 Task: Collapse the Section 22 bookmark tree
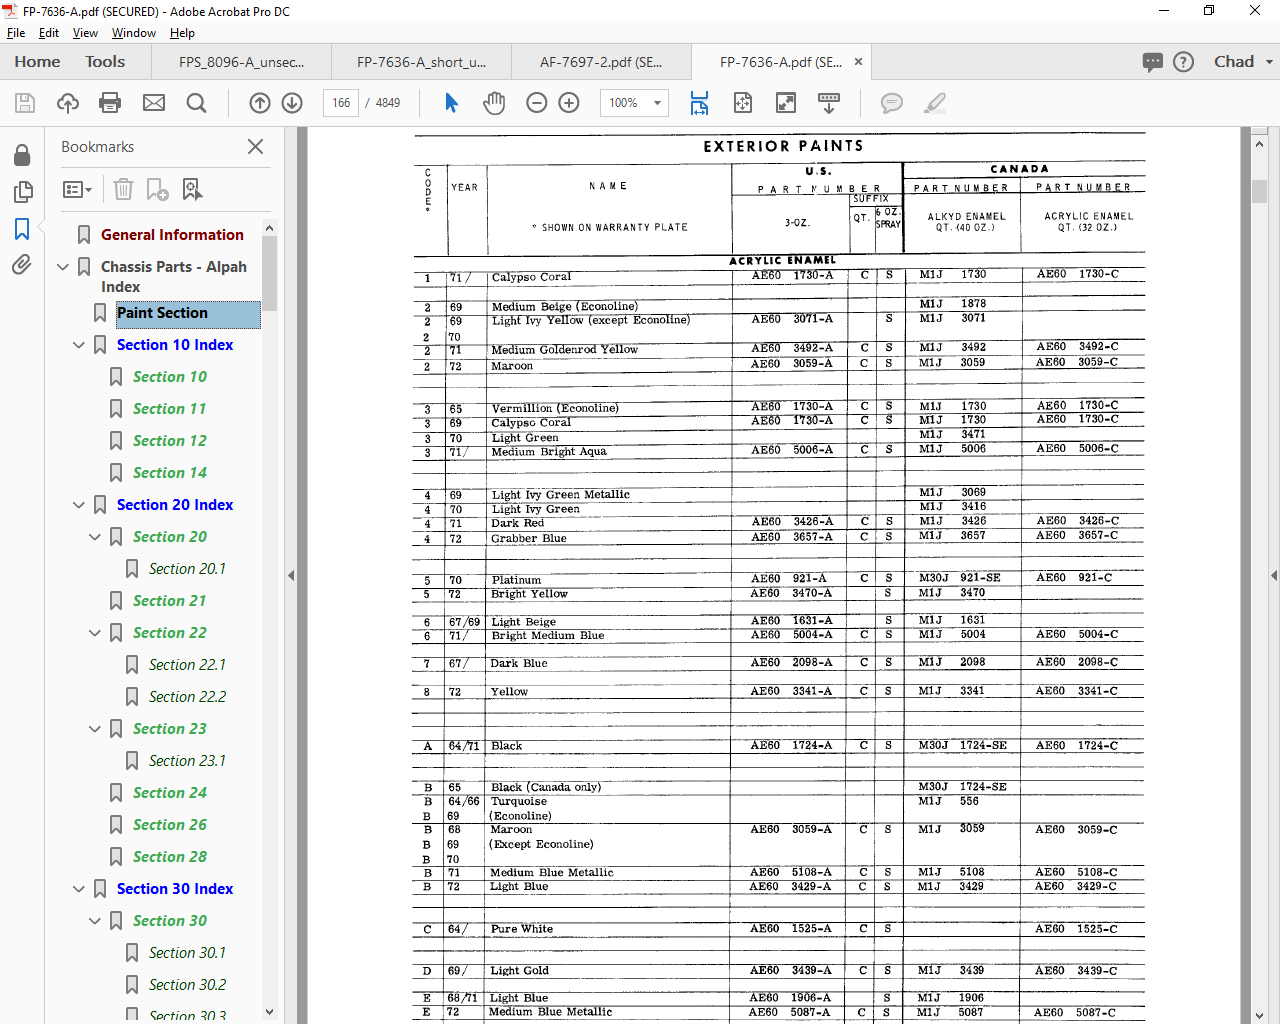tap(95, 633)
